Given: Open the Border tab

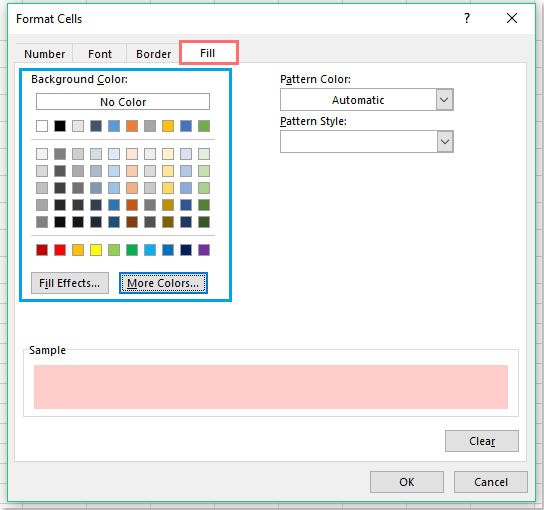Looking at the screenshot, I should (153, 54).
